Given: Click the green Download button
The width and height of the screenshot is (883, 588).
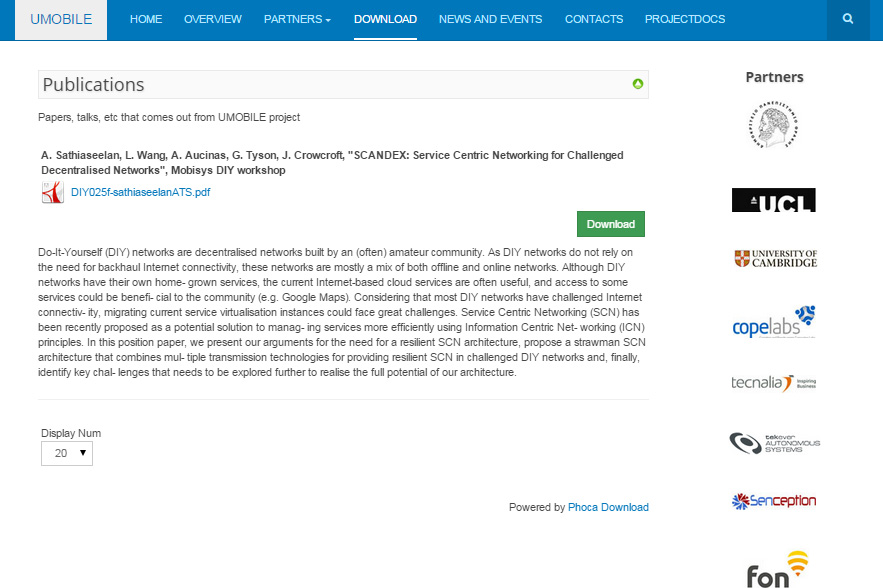Looking at the screenshot, I should 611,224.
